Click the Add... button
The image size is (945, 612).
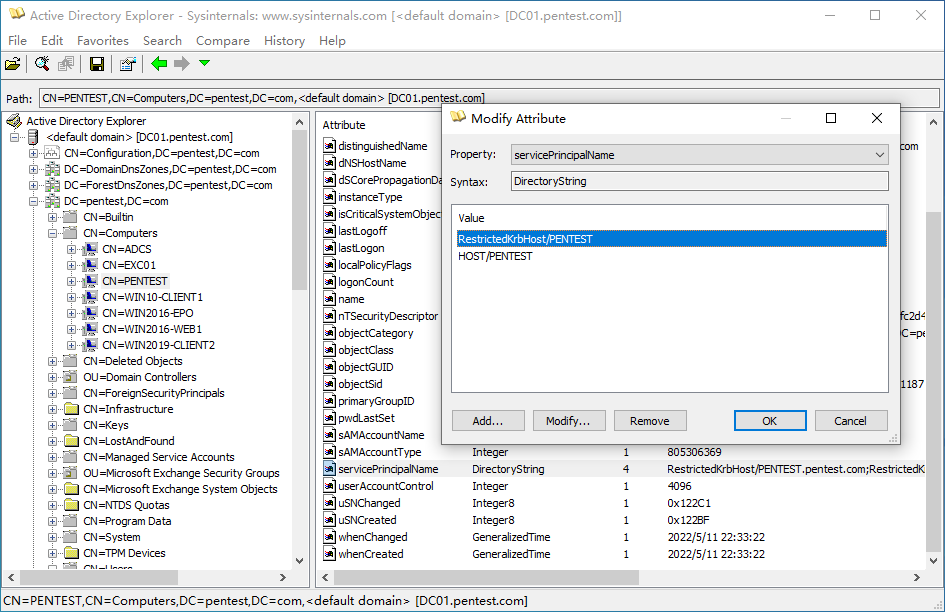coord(488,421)
